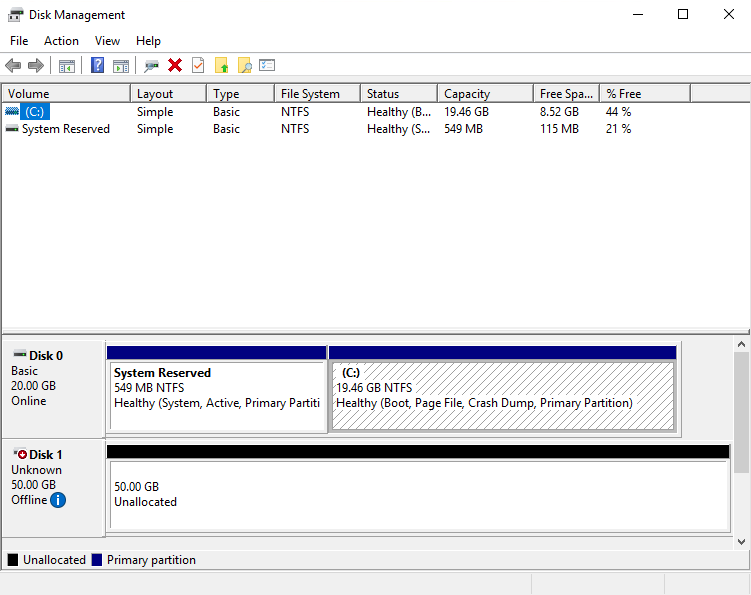Click the graphical view scroll up arrow
751x595 pixels.
tap(741, 344)
